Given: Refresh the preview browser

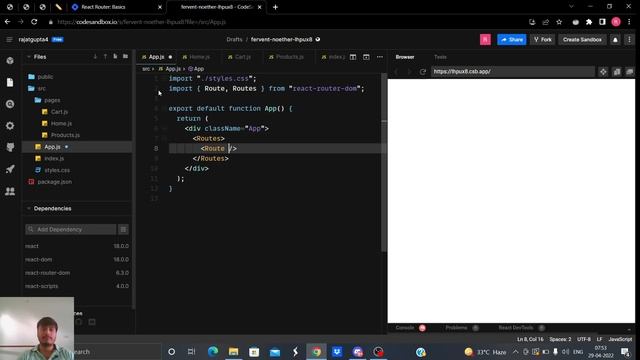Looking at the screenshot, I should [422, 72].
